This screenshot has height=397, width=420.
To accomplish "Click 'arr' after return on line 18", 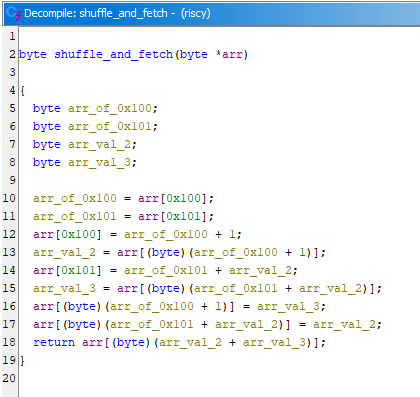I will [x=93, y=342].
